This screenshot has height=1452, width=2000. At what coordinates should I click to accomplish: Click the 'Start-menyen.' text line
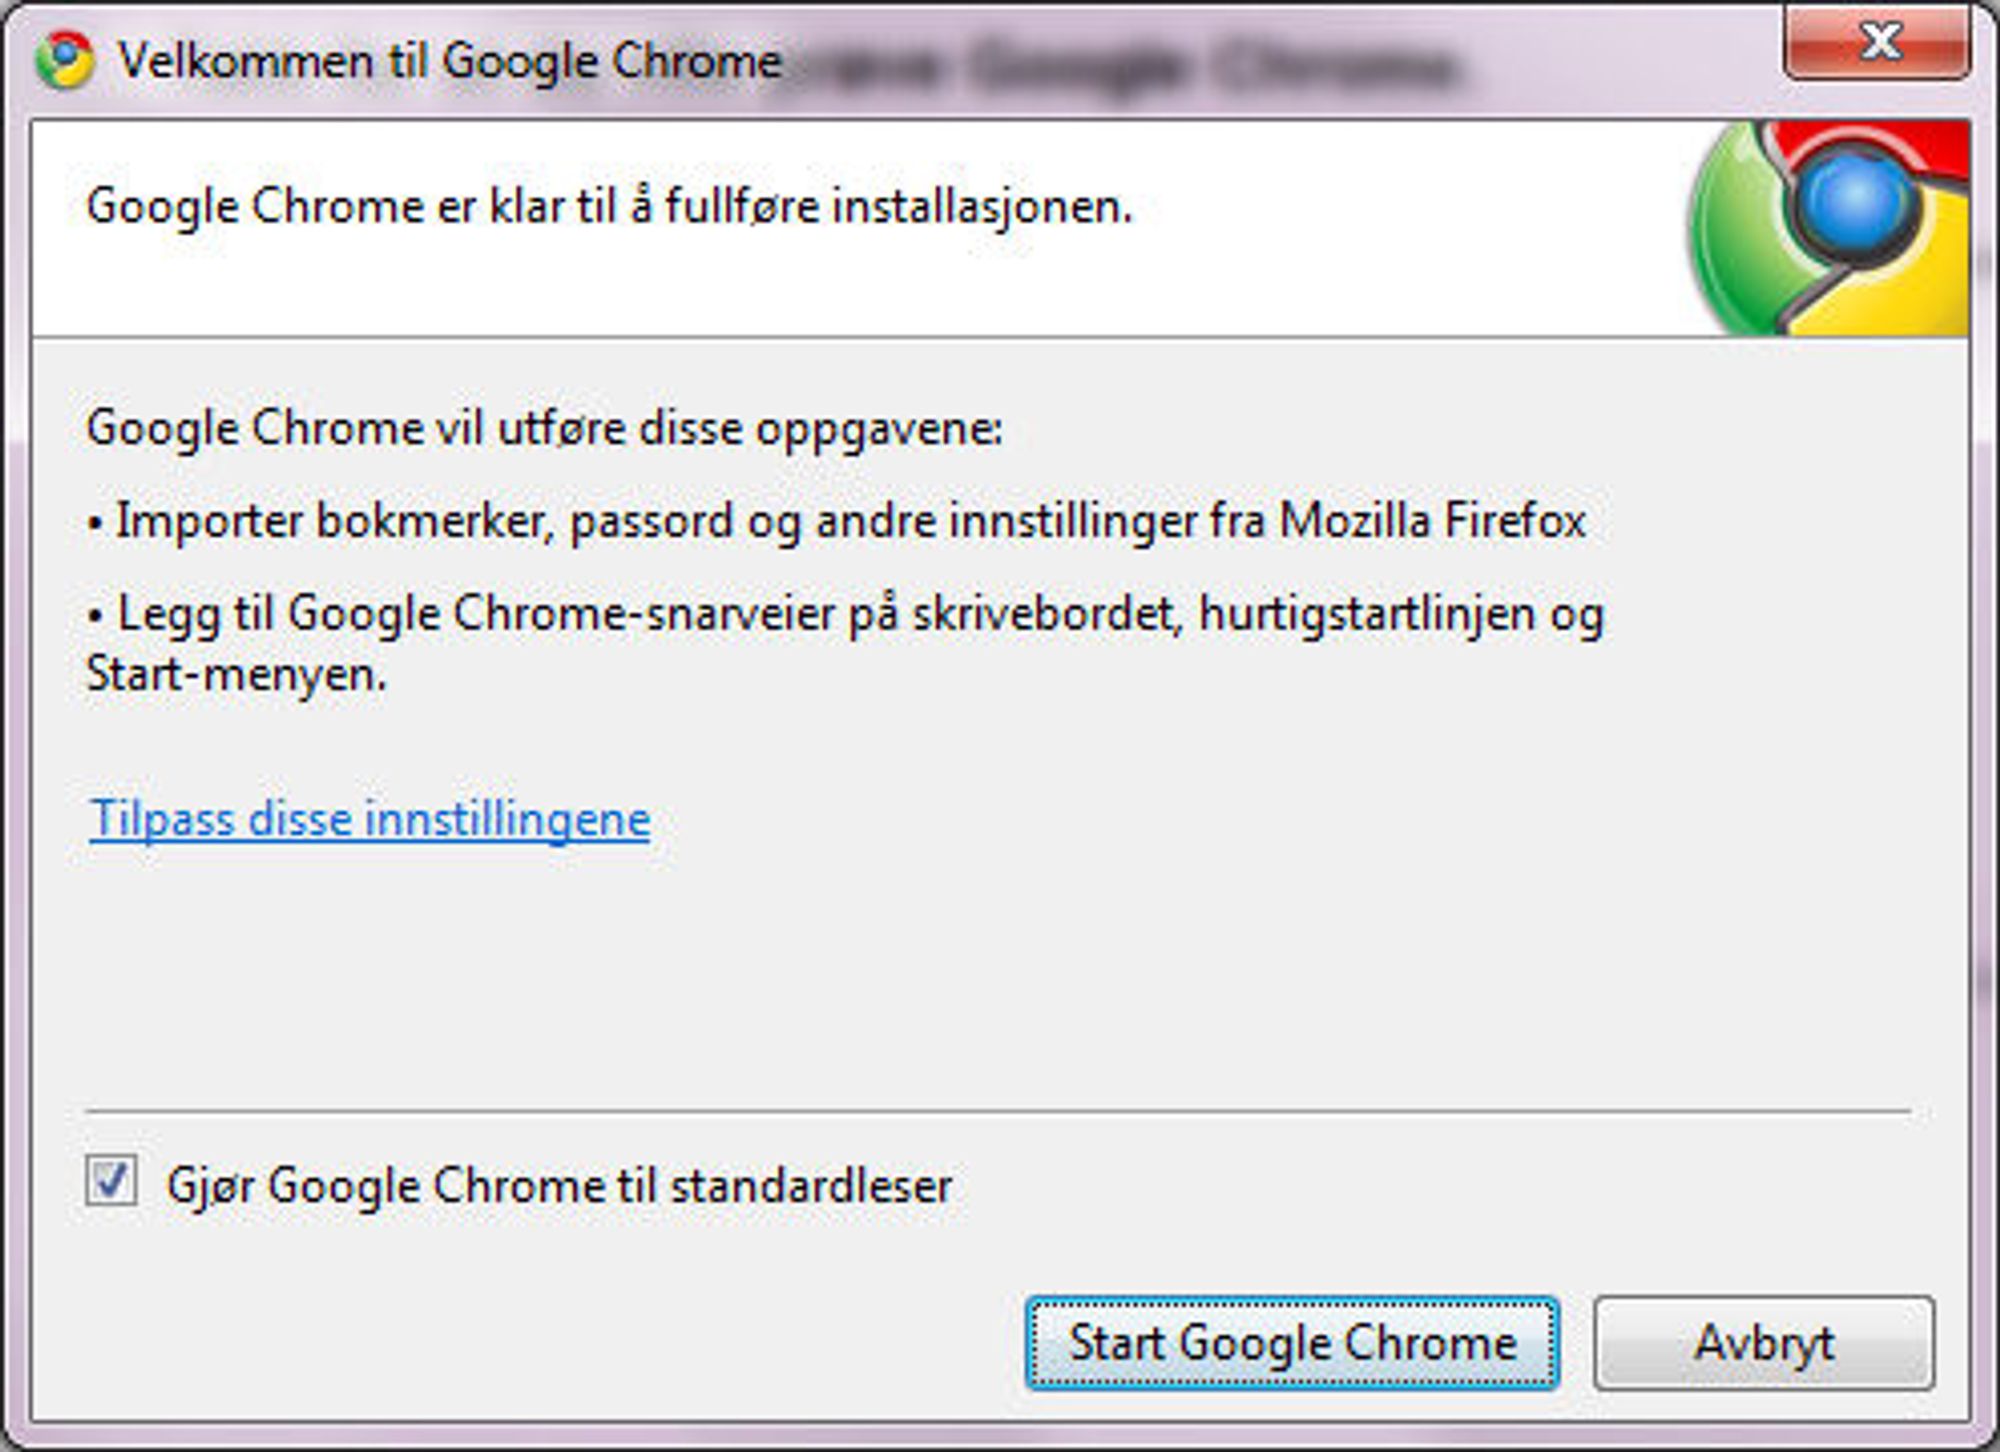[236, 674]
